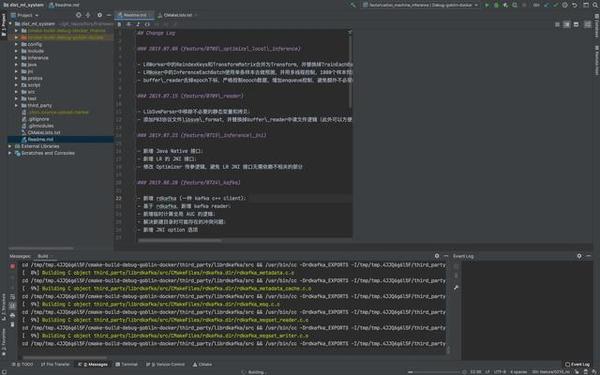Click the Project vertical tab on left edge
The height and width of the screenshot is (375, 600).
(3, 24)
